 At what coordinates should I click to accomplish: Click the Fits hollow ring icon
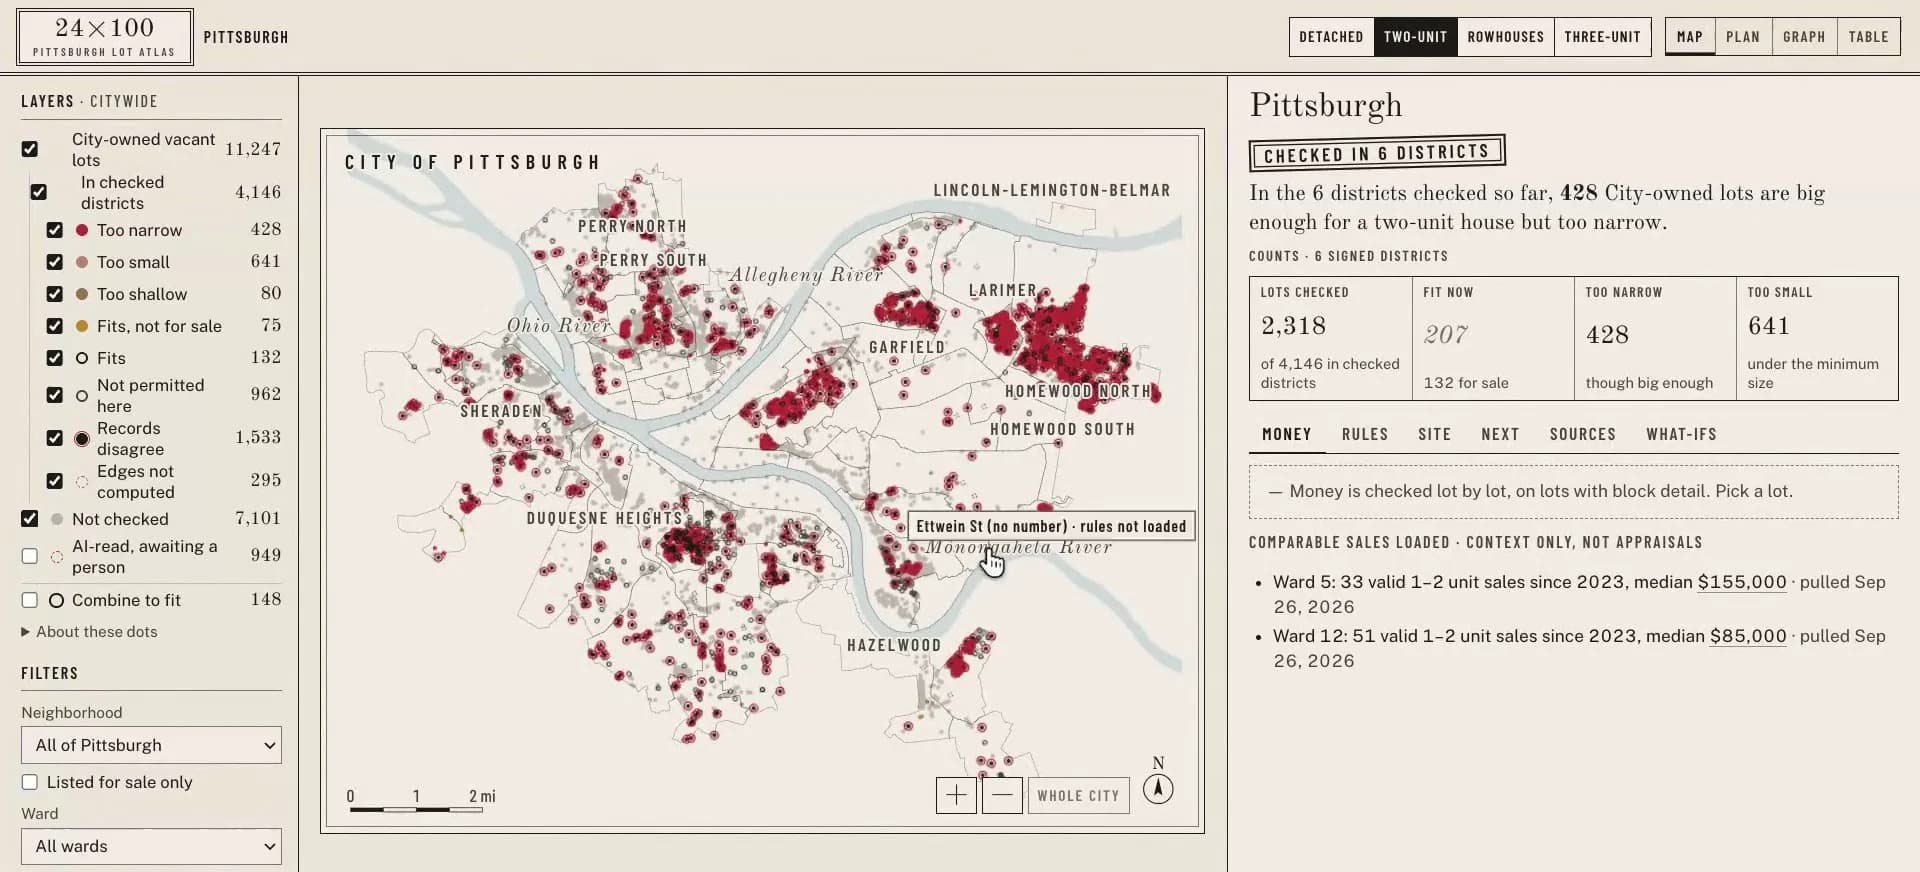pyautogui.click(x=82, y=358)
